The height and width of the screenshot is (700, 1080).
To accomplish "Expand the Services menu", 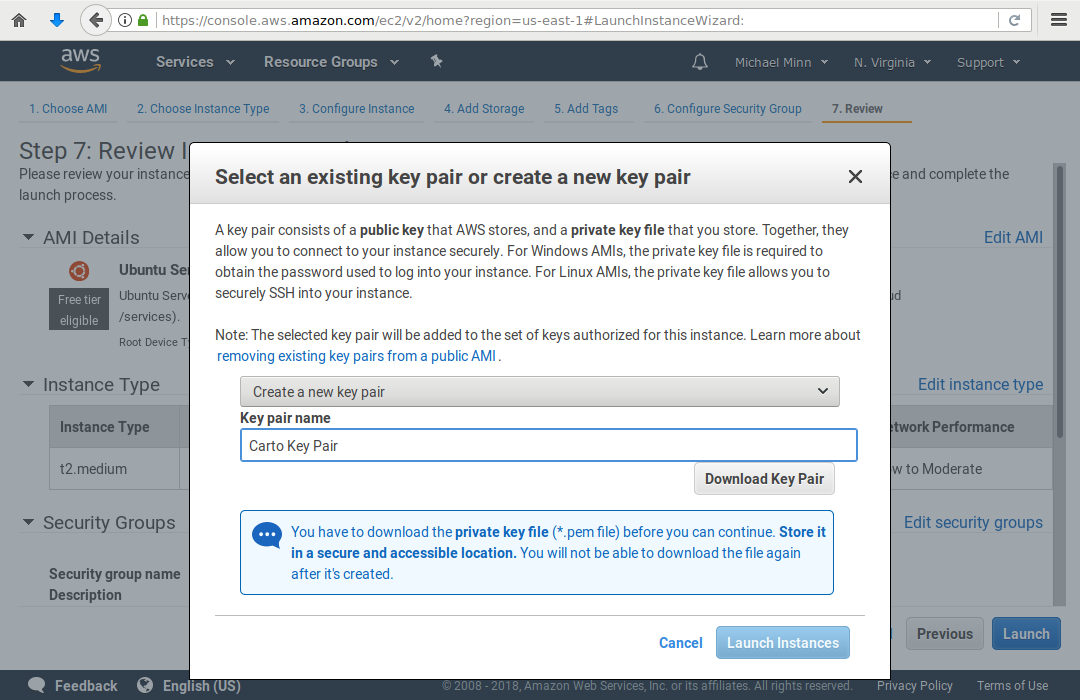I will [195, 62].
